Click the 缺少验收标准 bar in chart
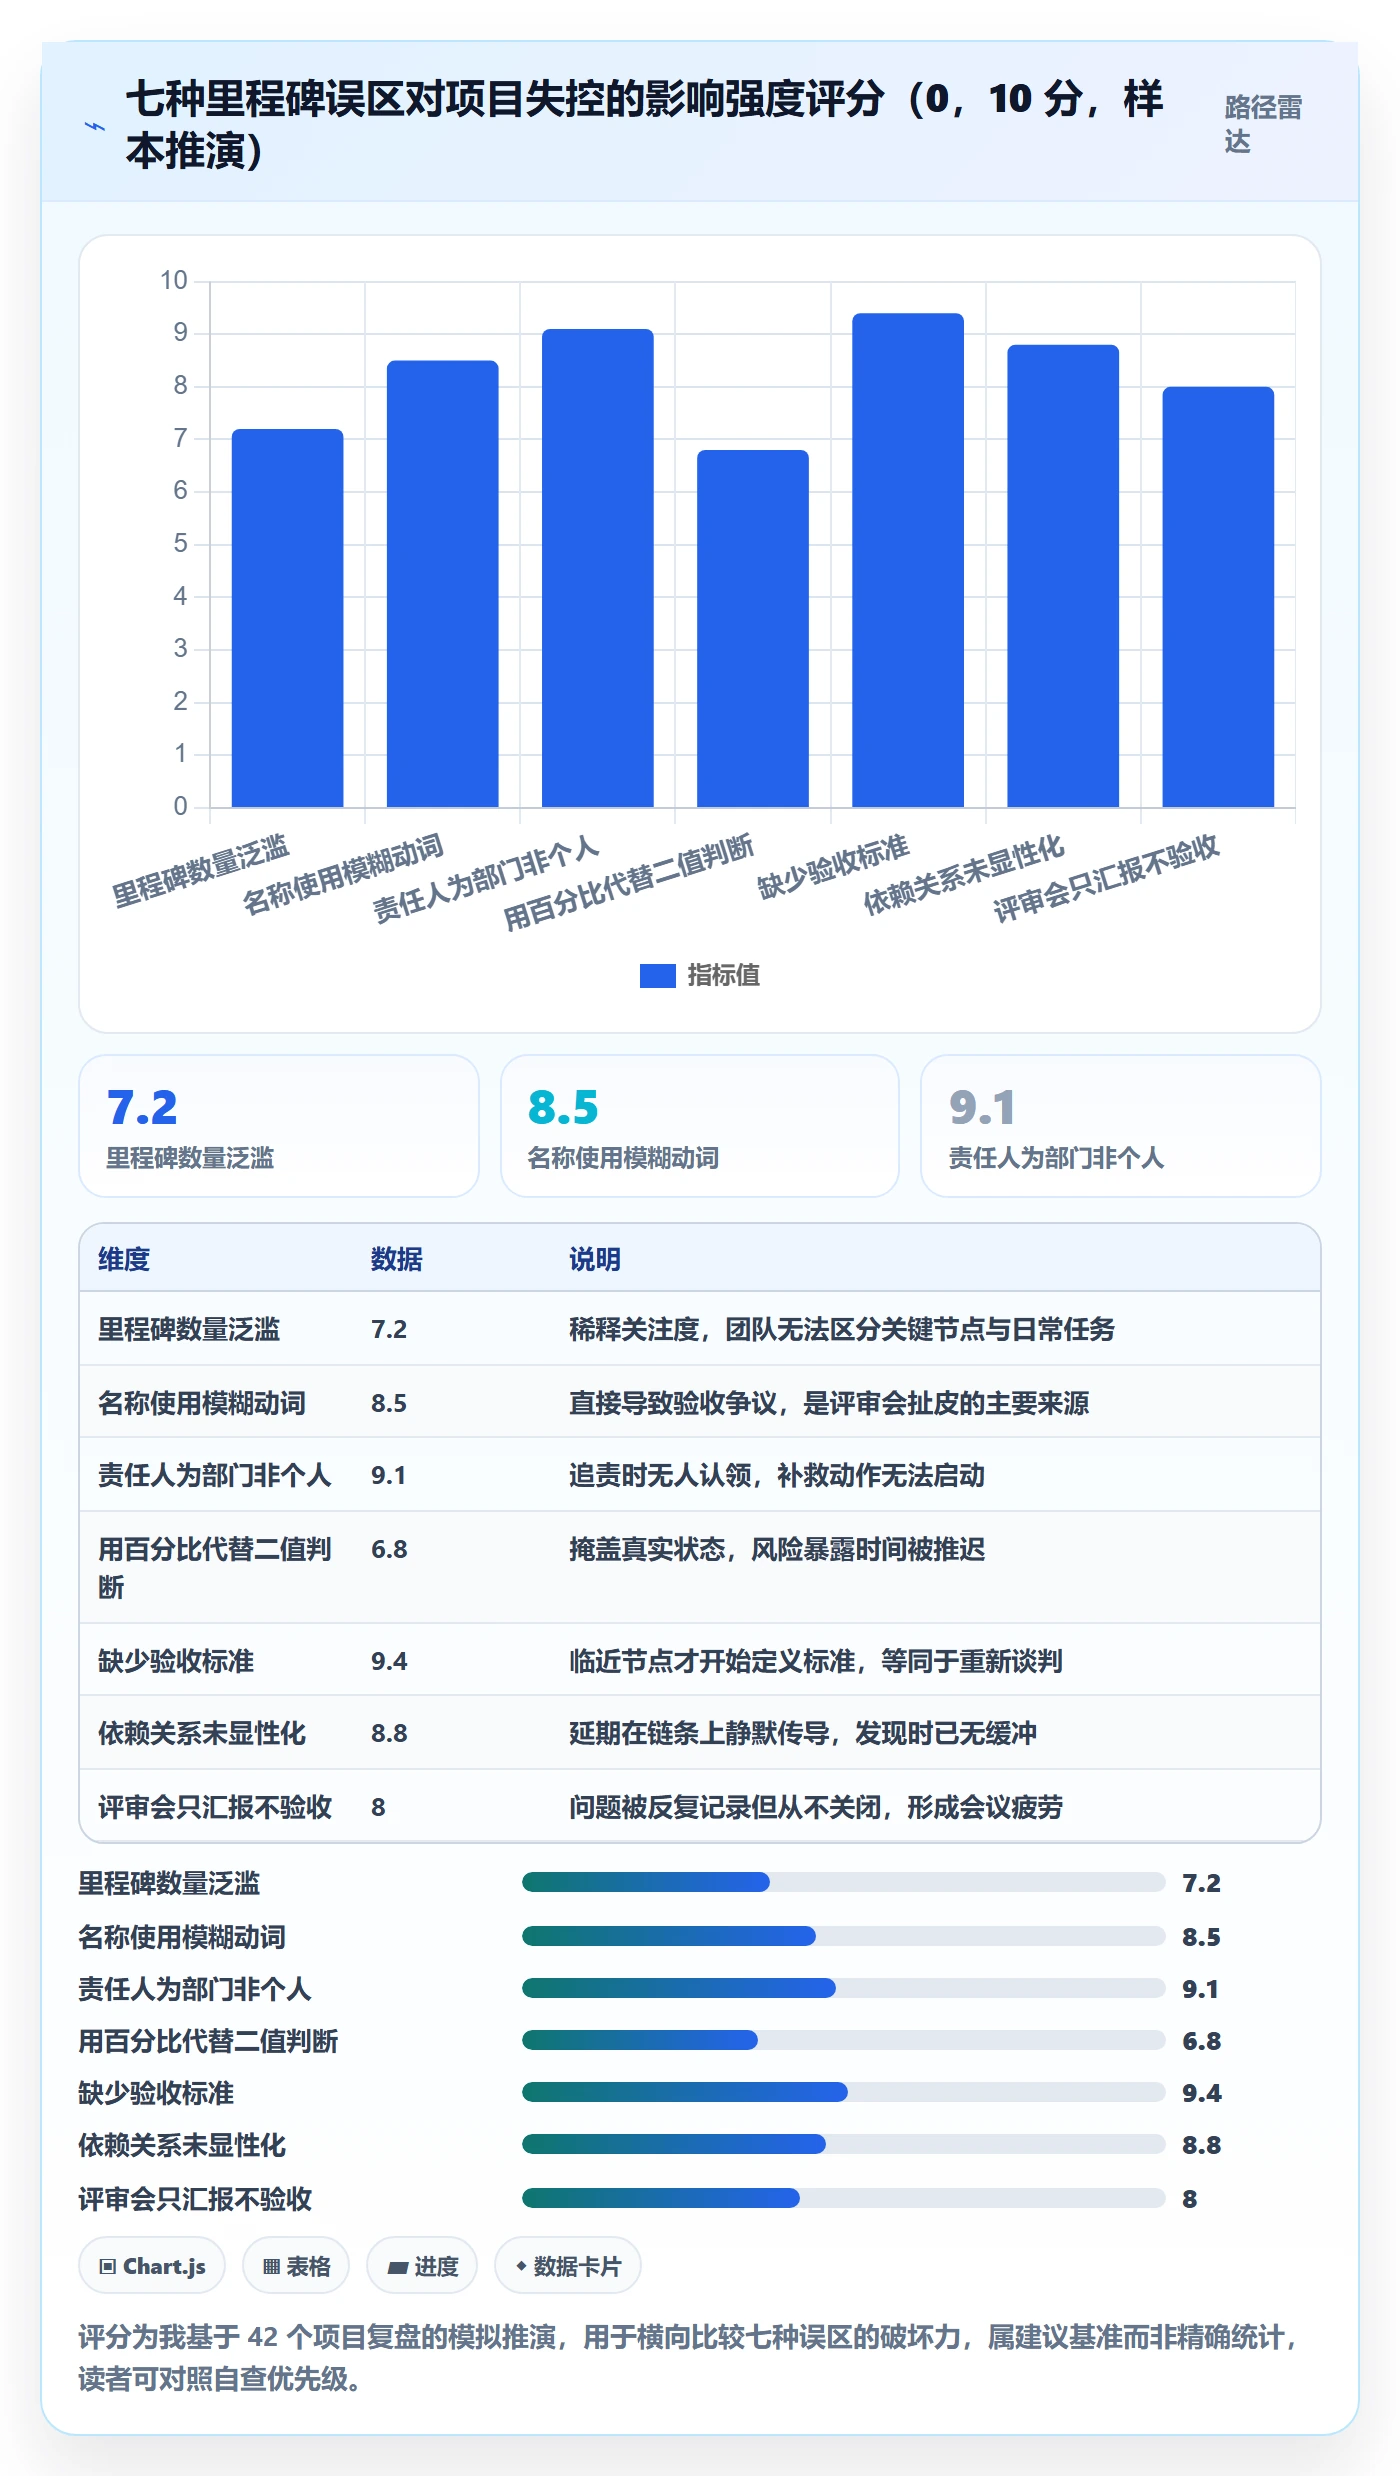The image size is (1400, 2476). pyautogui.click(x=908, y=560)
